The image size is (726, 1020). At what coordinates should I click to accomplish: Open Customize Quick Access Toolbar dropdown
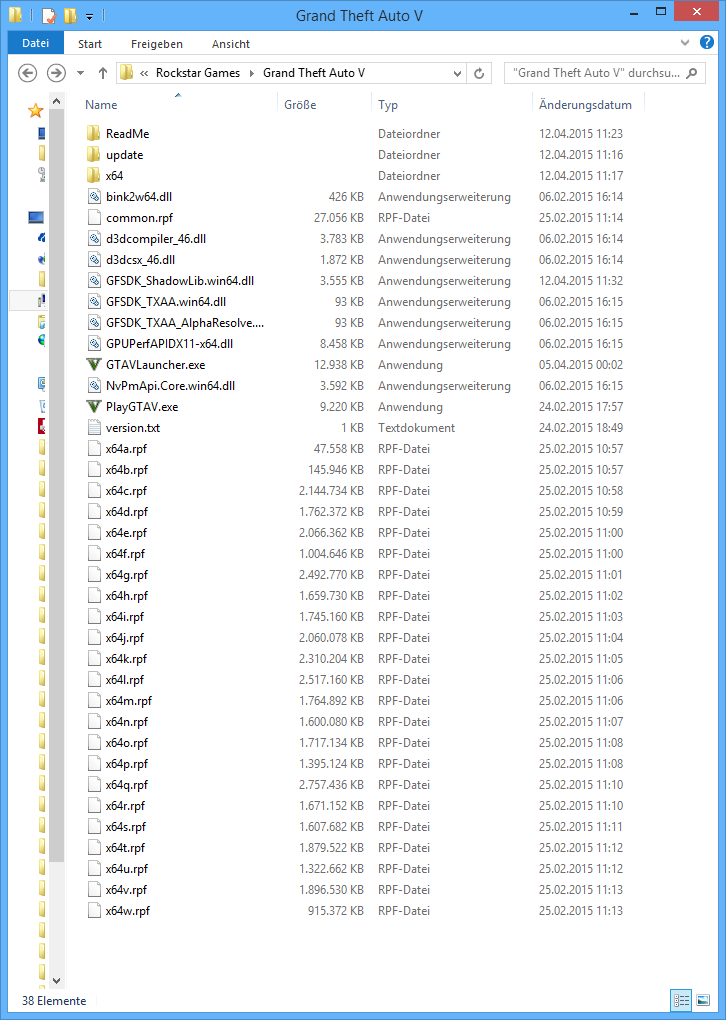pyautogui.click(x=90, y=15)
